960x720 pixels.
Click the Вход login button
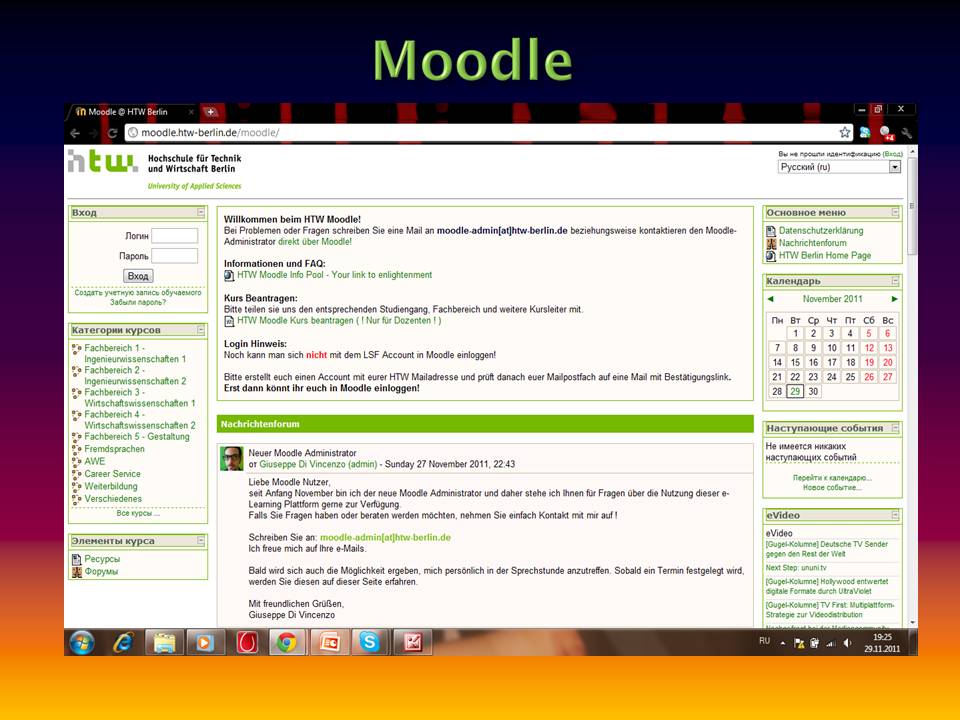pyautogui.click(x=138, y=276)
